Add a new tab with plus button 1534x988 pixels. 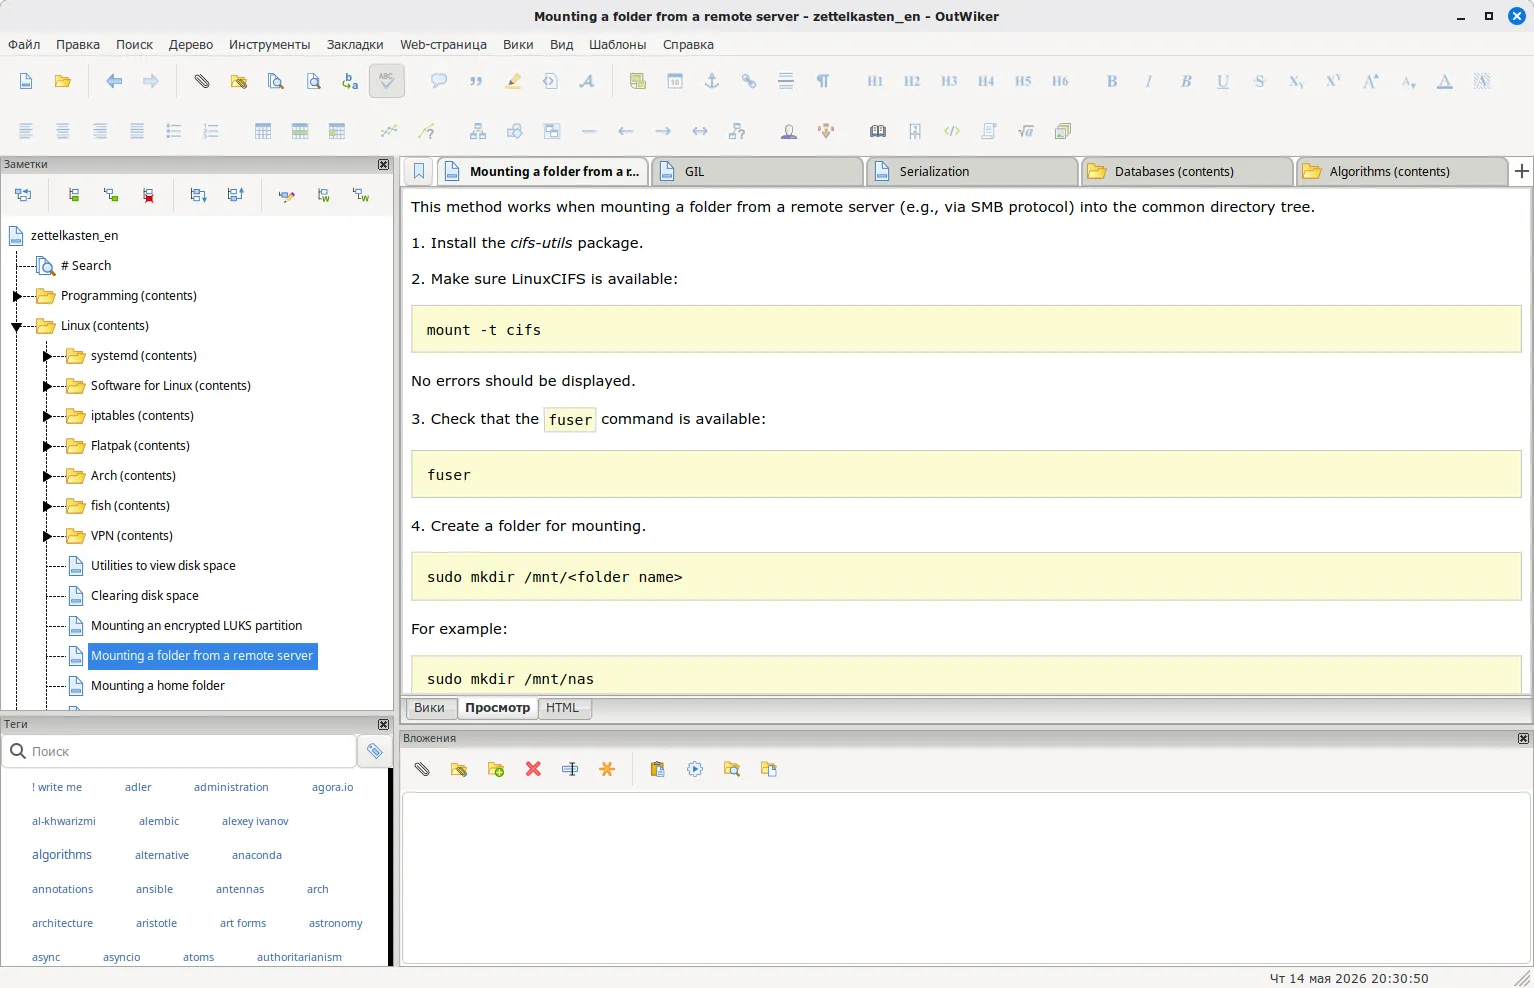[1521, 171]
